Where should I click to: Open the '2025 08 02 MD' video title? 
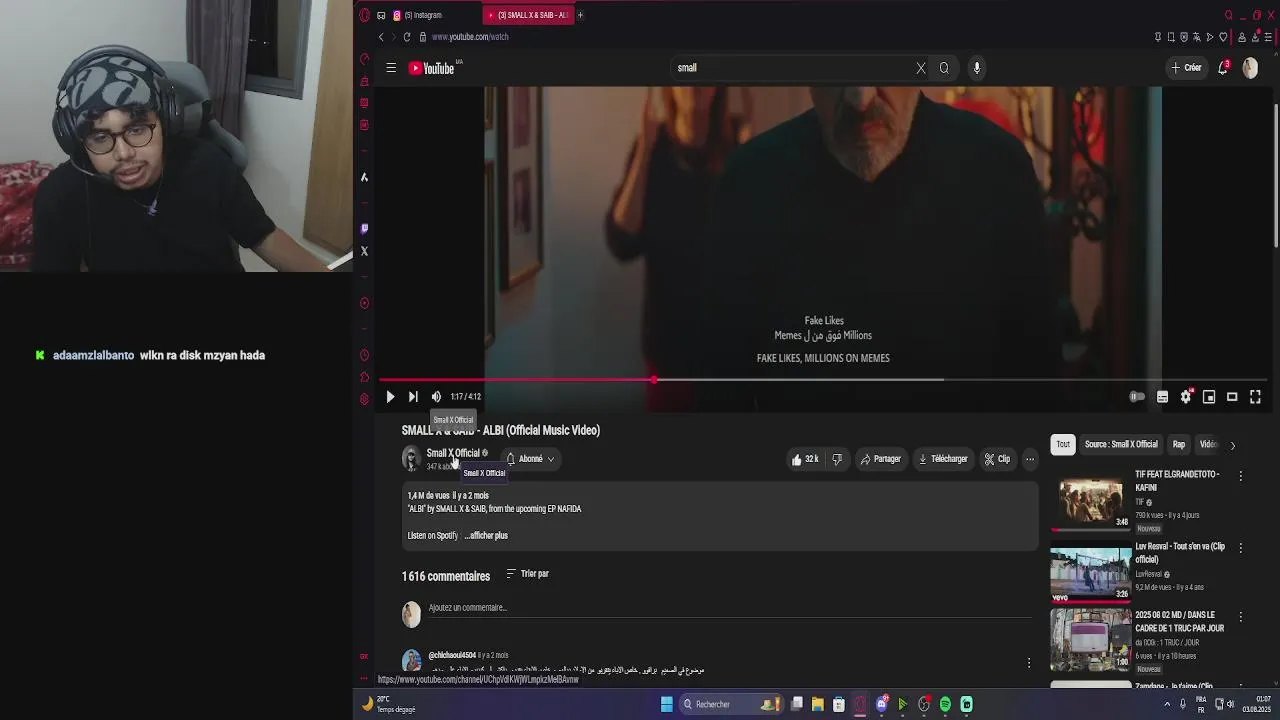pyautogui.click(x=1179, y=622)
